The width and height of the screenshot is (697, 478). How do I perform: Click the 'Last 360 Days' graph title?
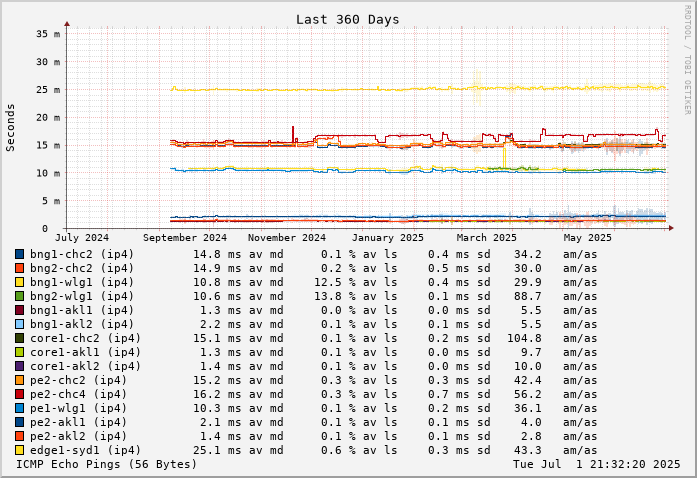click(348, 20)
